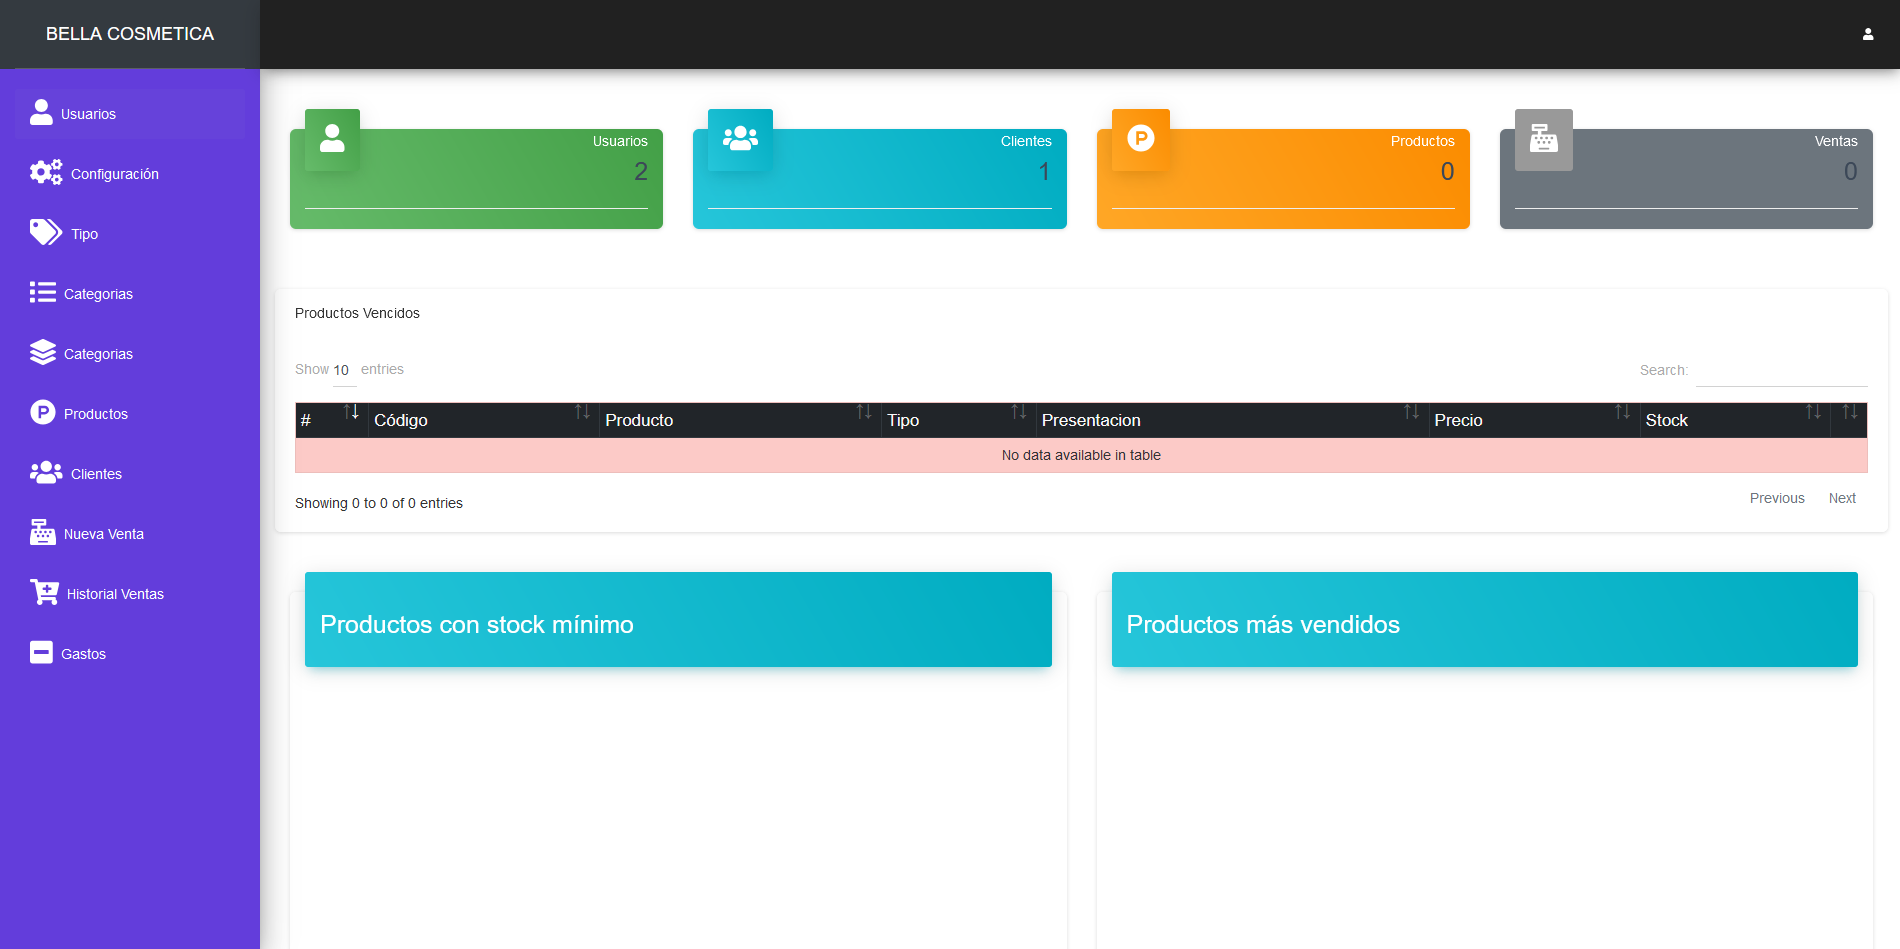Click the Usuarios person icon in sidebar
The image size is (1900, 949).
click(x=41, y=112)
